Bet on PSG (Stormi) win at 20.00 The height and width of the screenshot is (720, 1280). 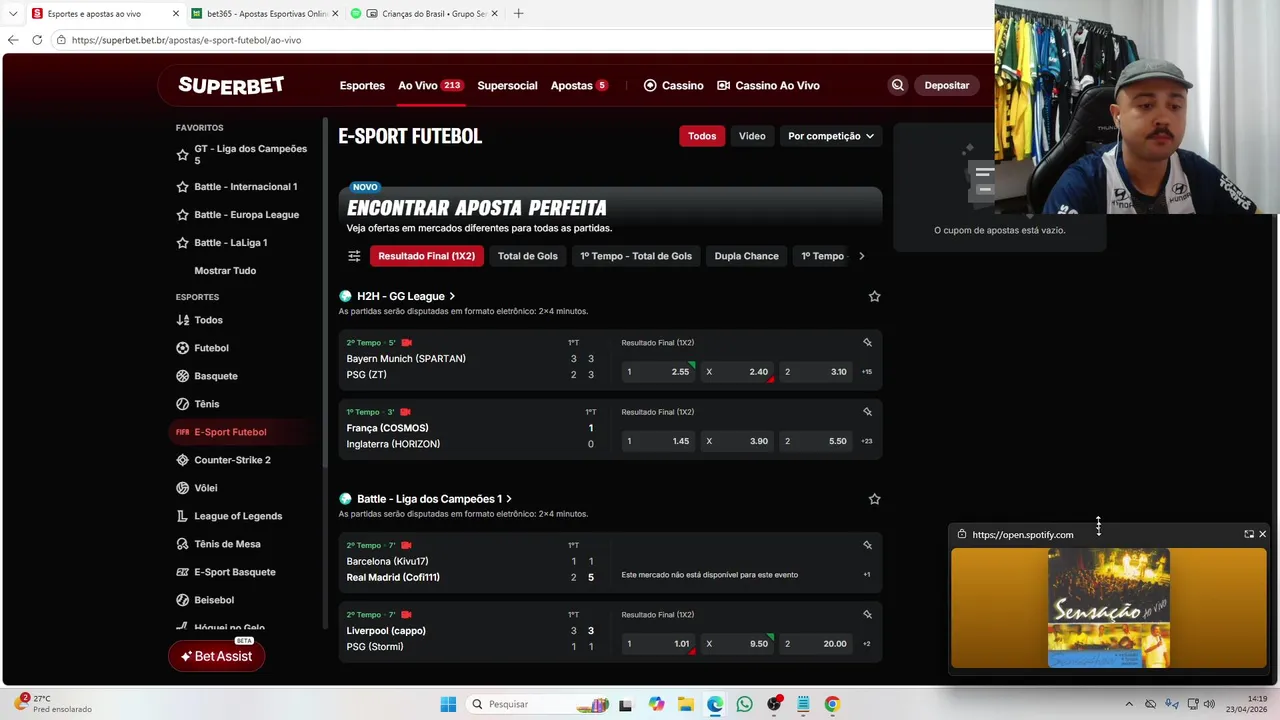point(816,644)
